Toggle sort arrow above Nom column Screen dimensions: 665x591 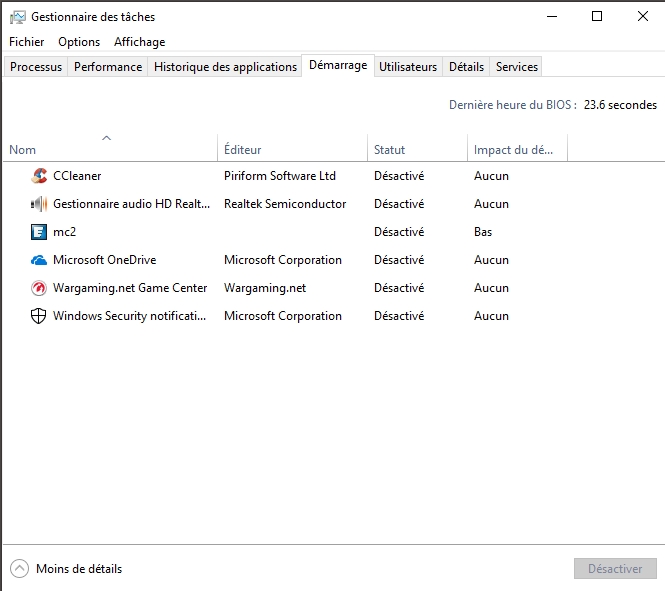pos(106,138)
